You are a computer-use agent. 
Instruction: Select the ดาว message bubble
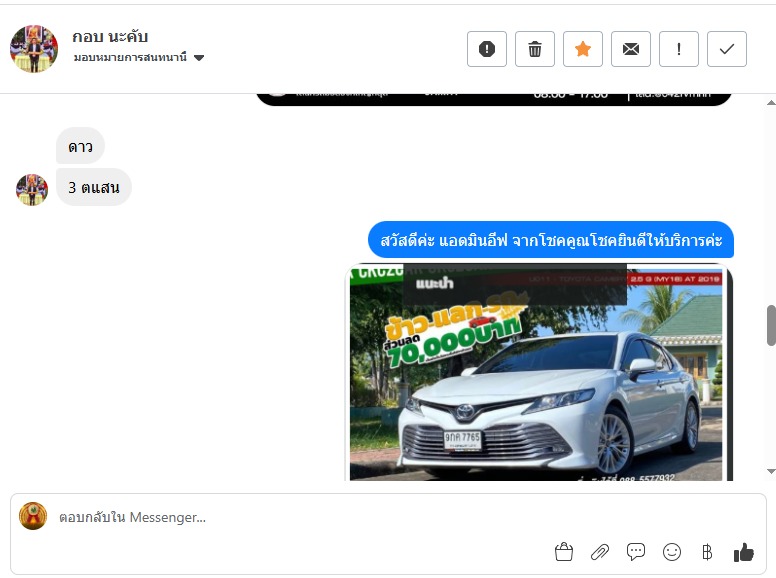click(80, 146)
